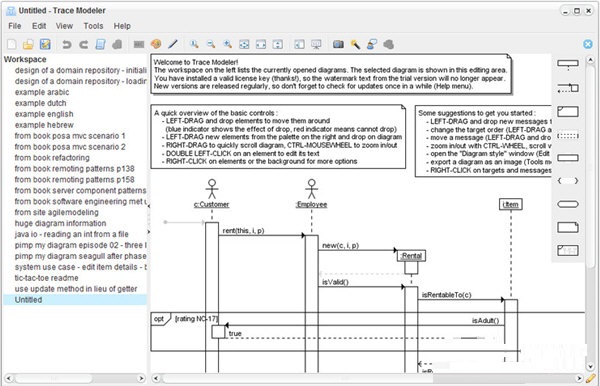Click the zoom in magnifier icon
600x386 pixels.
[228, 44]
